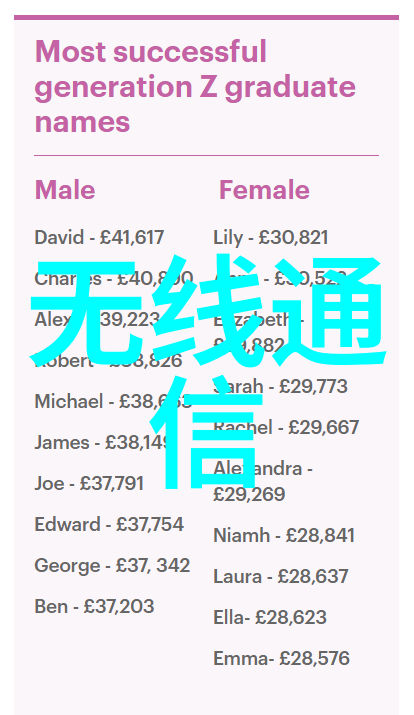Viewport: 414px width, 715px height.
Task: Click the 'Most successful generation Z graduate names' heading
Action: pos(195,86)
